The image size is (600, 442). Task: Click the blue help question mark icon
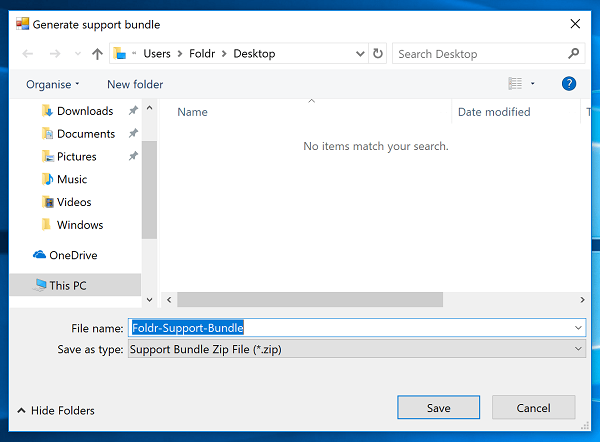(569, 83)
